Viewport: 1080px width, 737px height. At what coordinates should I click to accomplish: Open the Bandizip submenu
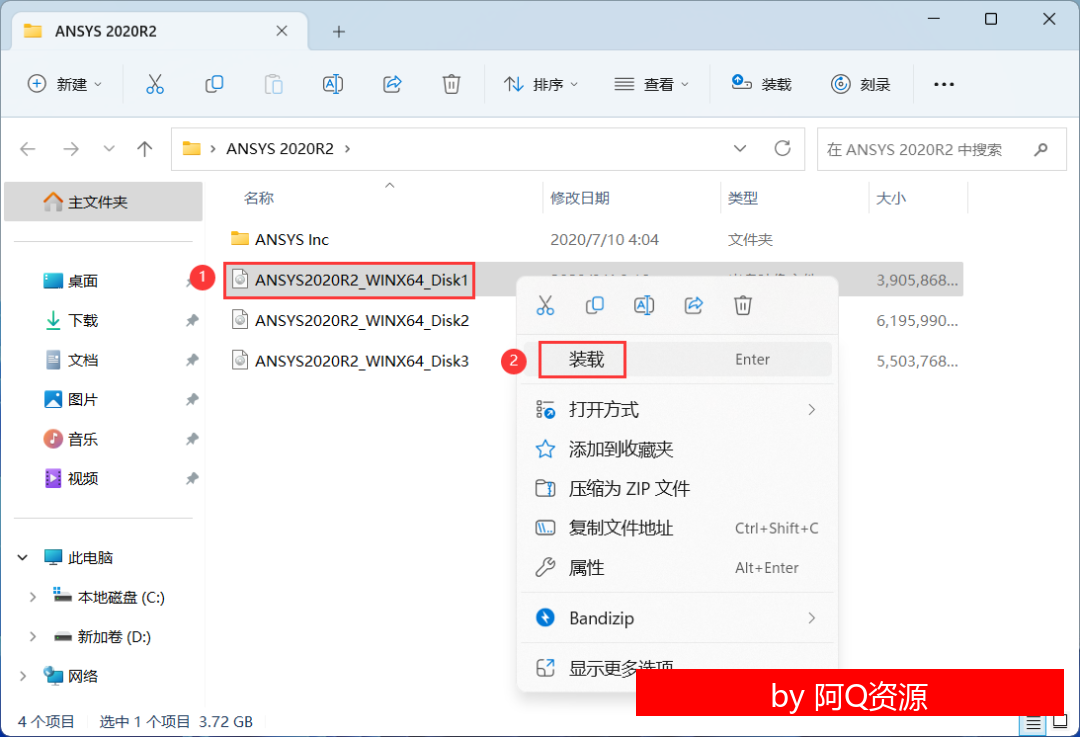pyautogui.click(x=677, y=618)
